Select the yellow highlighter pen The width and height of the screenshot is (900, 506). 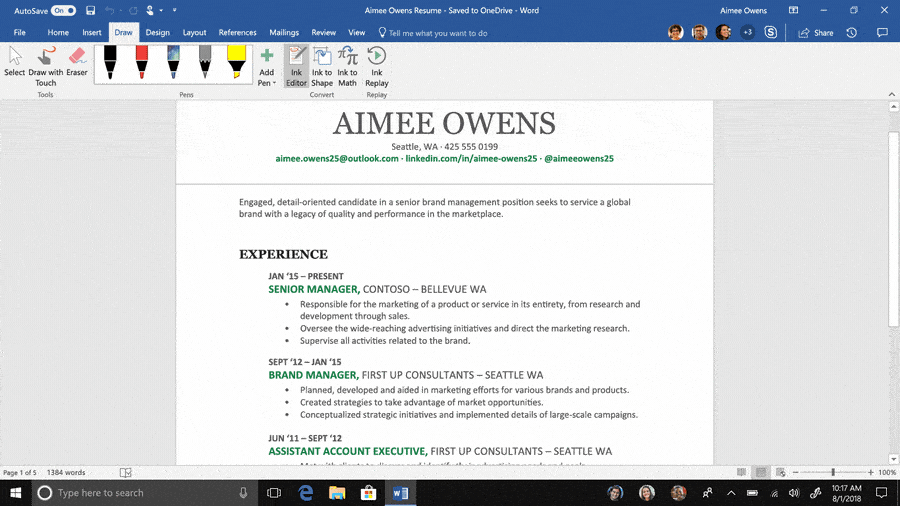(237, 62)
